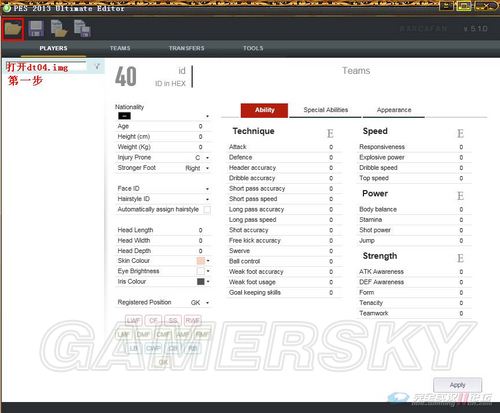This screenshot has width=500, height=413.
Task: Select the Ability tab
Action: [264, 110]
